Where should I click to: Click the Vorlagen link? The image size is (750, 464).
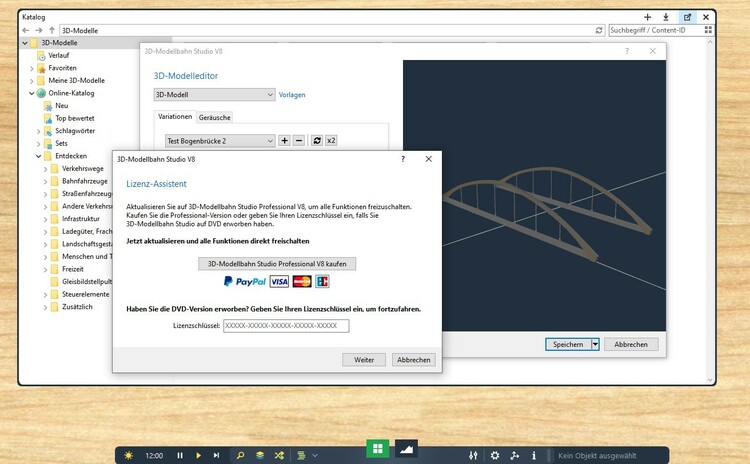[292, 95]
